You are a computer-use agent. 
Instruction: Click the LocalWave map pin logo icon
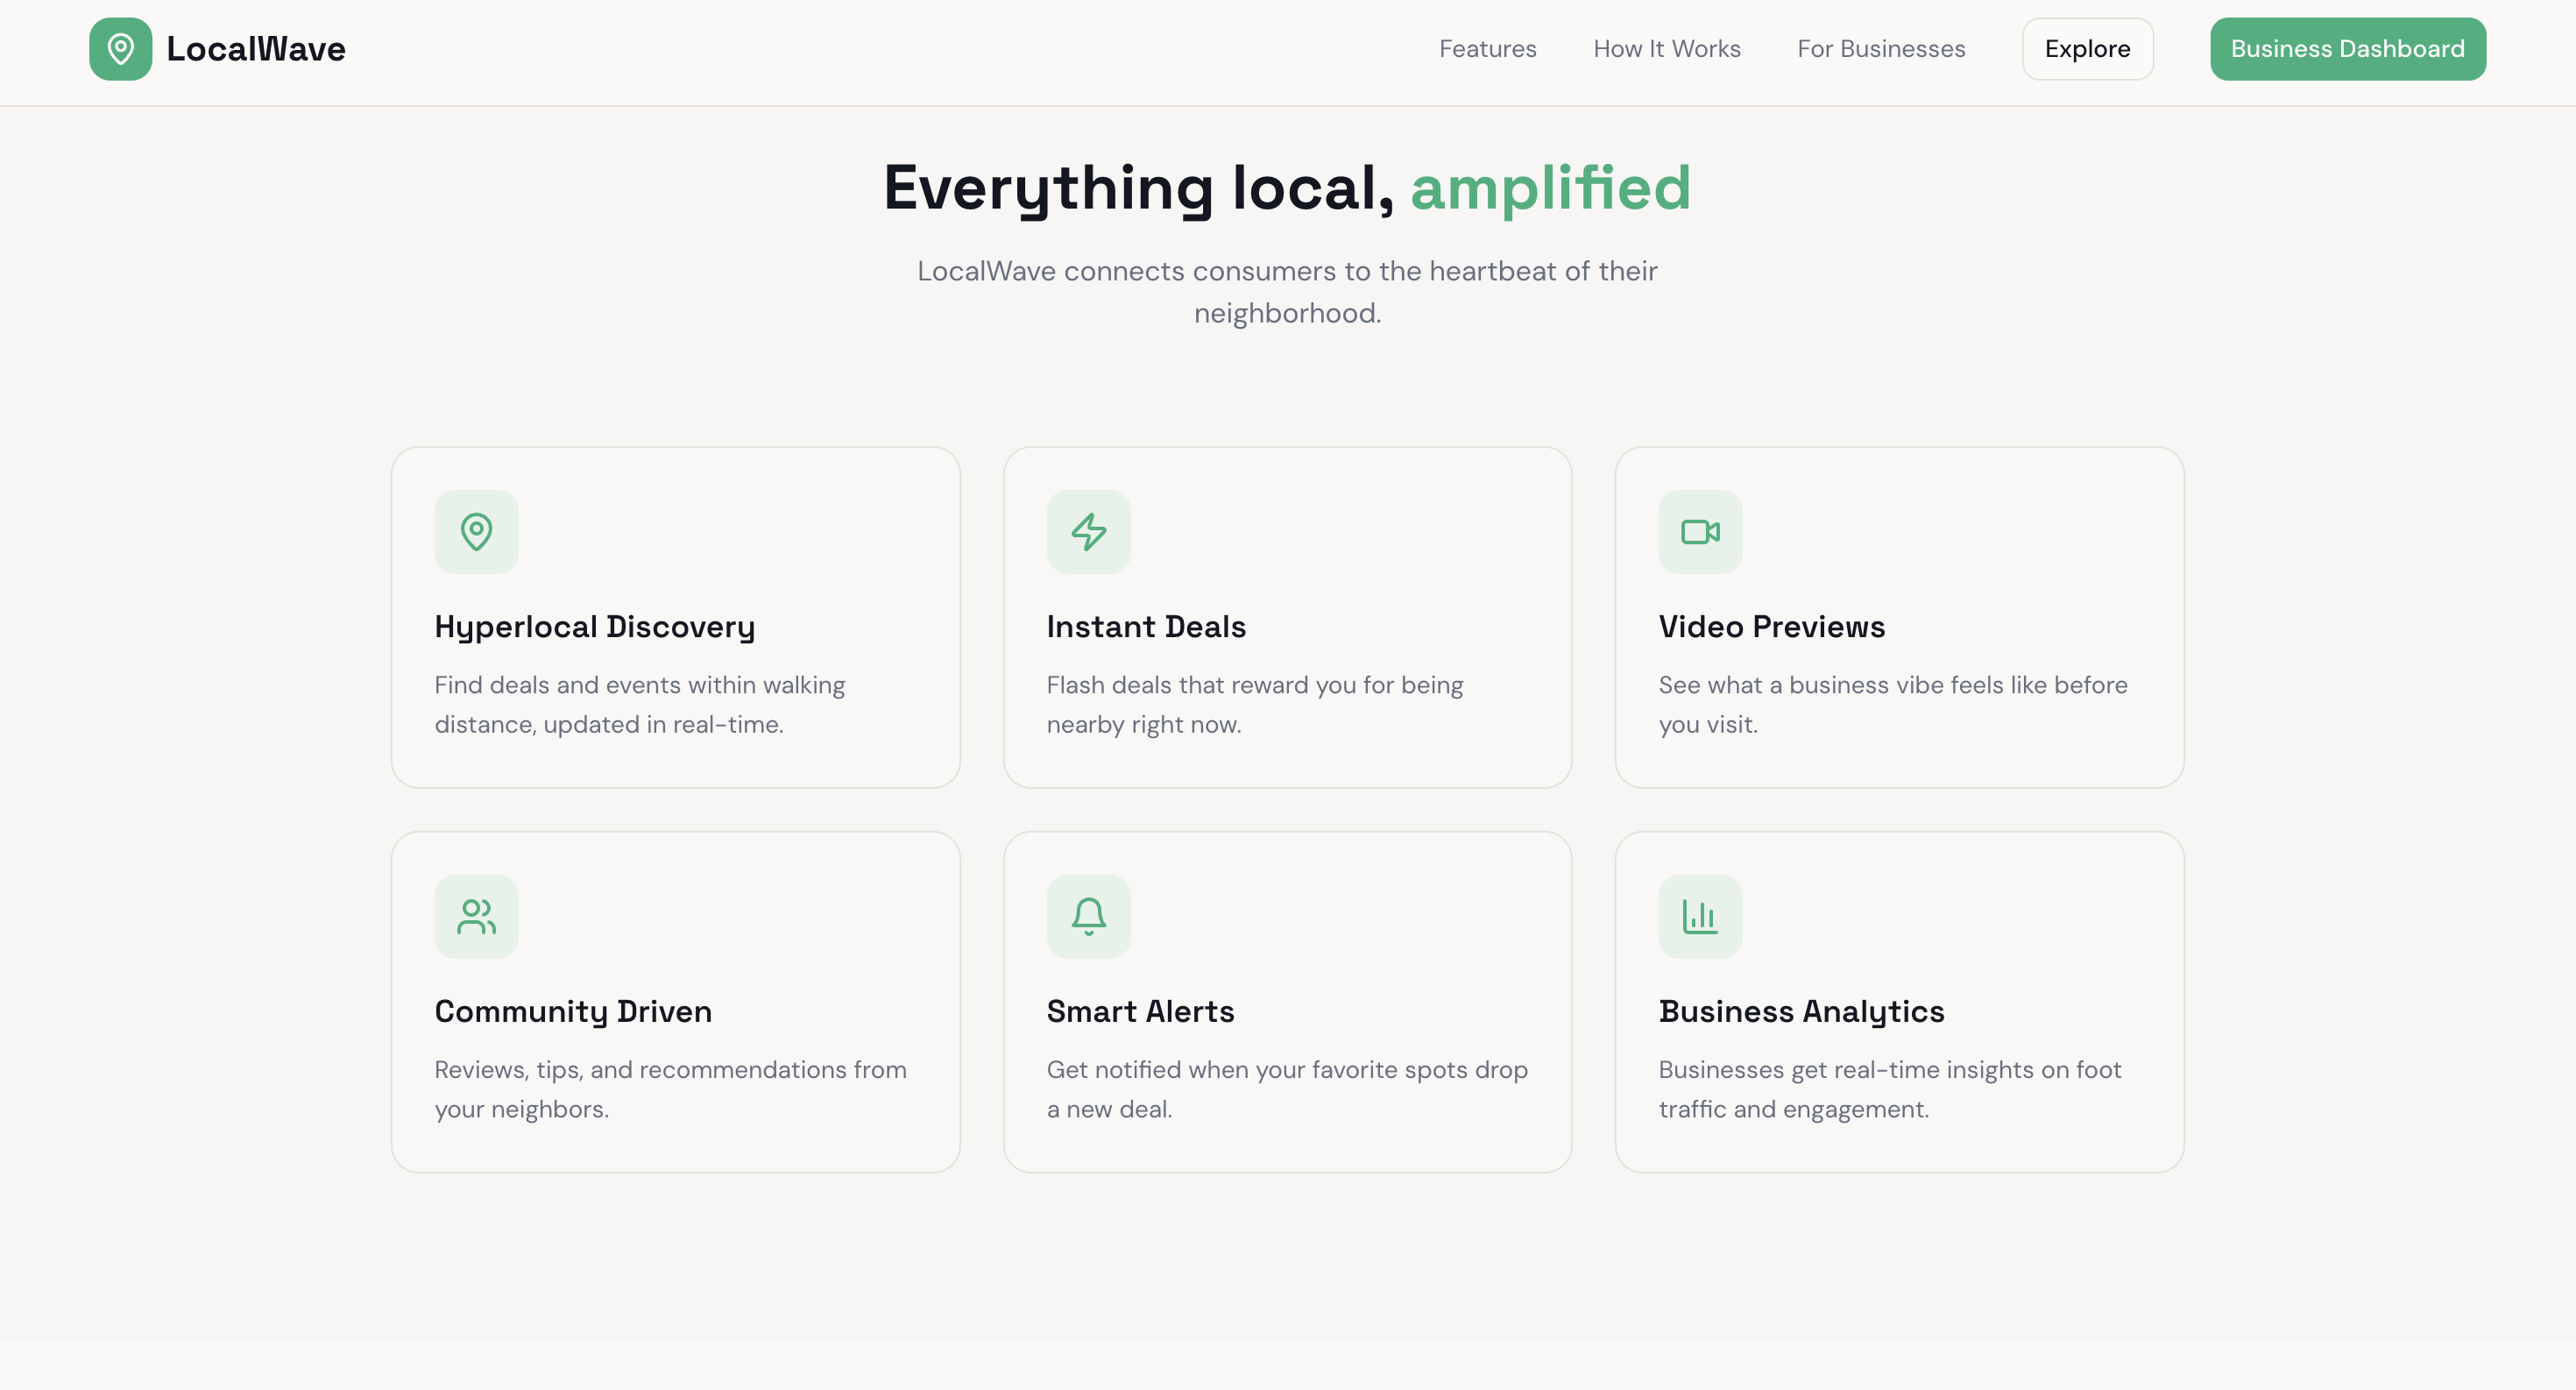[x=120, y=49]
